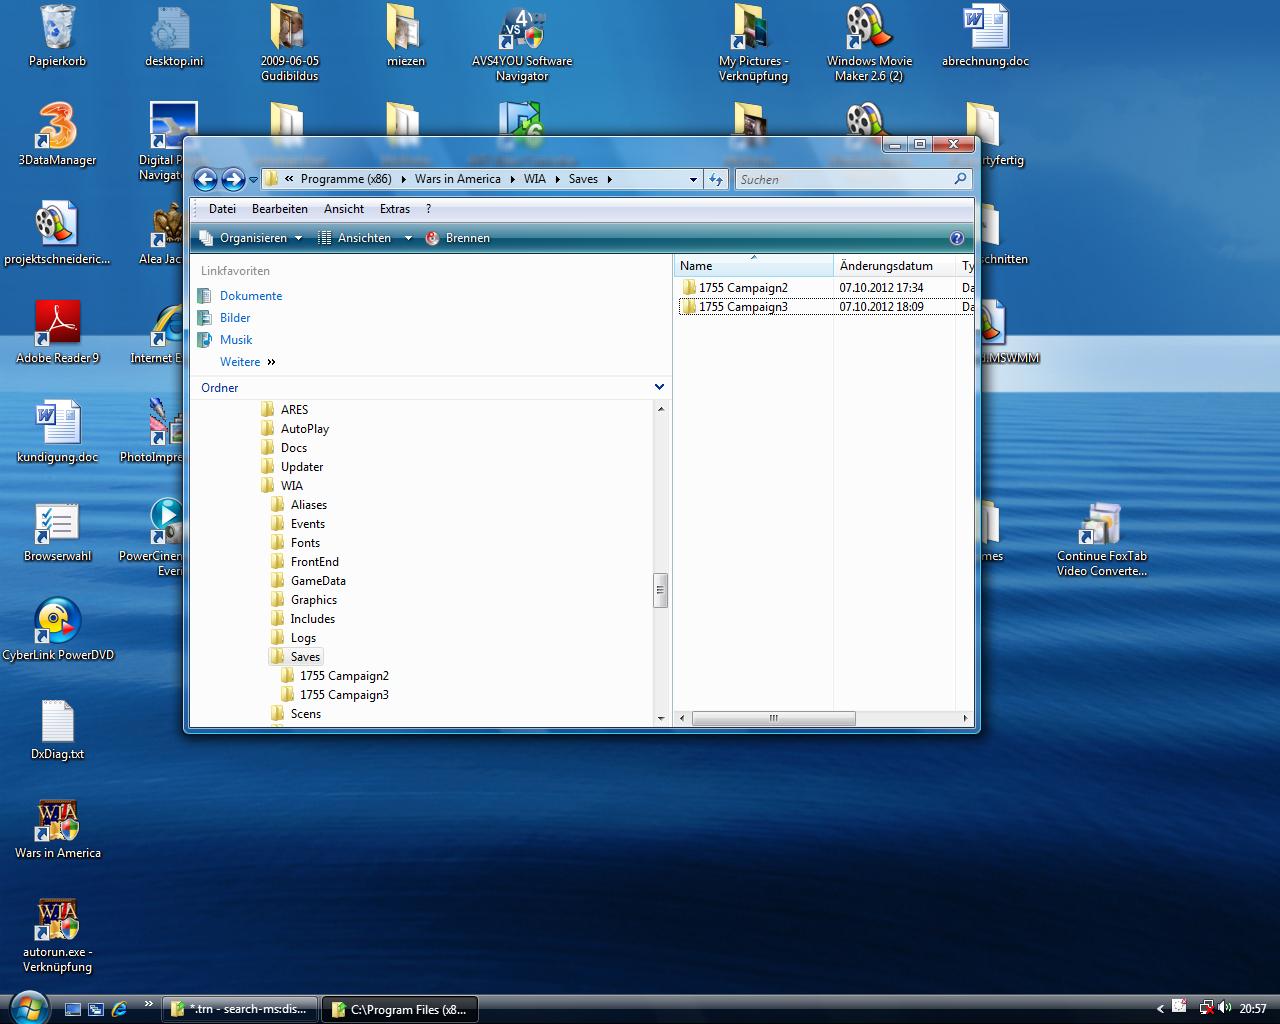Viewport: 1280px width, 1024px height.
Task: Select the Wars in America desktop shortcut
Action: point(57,820)
